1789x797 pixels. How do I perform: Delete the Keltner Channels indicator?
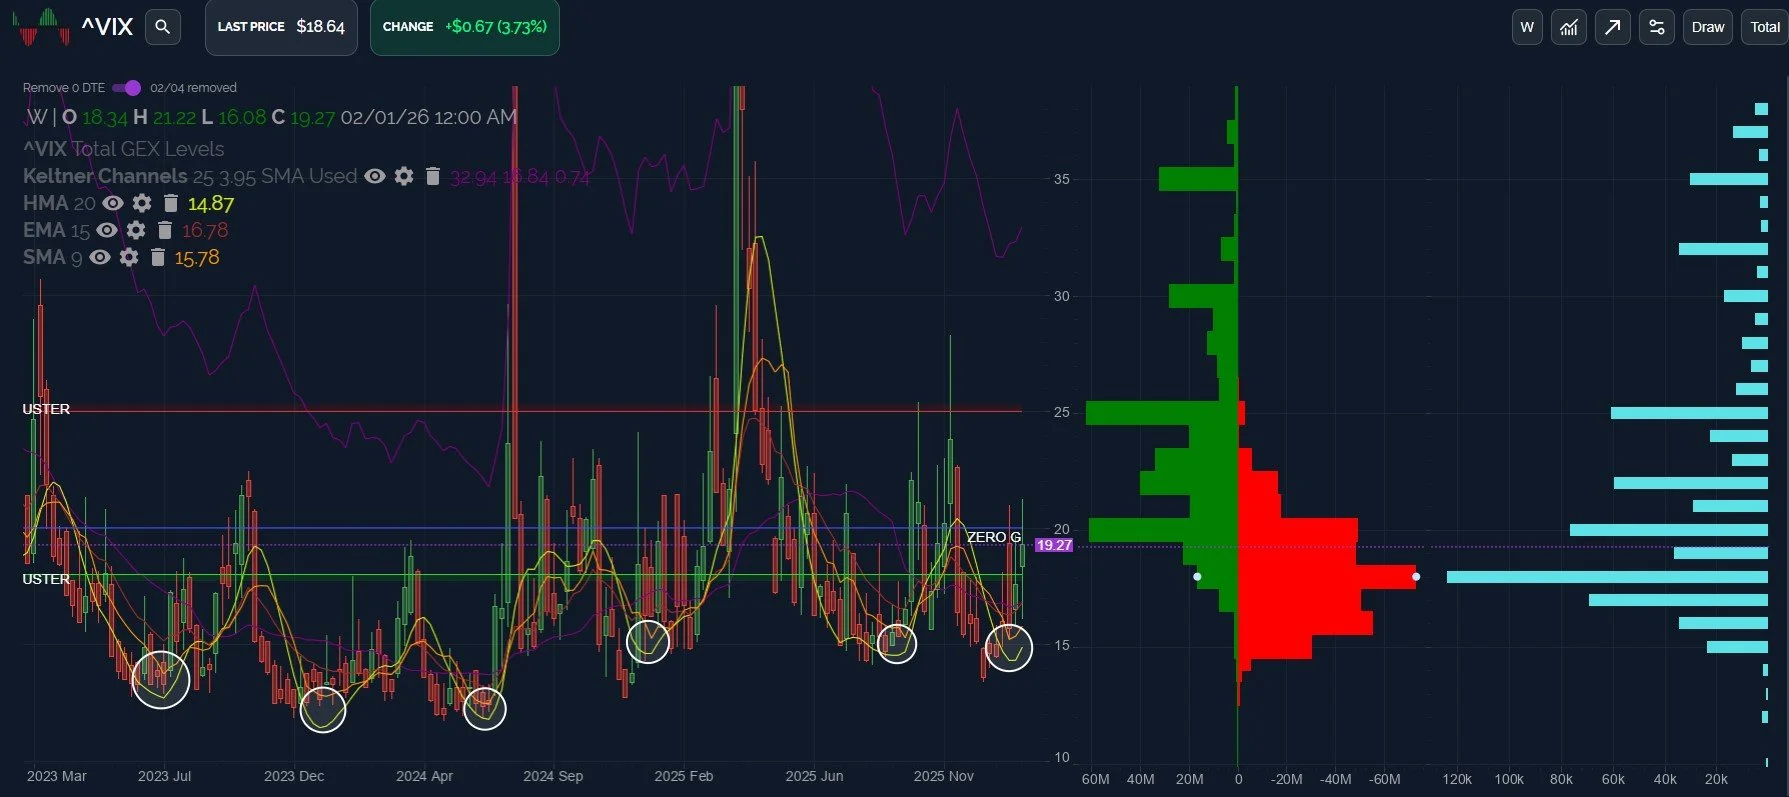(x=433, y=176)
